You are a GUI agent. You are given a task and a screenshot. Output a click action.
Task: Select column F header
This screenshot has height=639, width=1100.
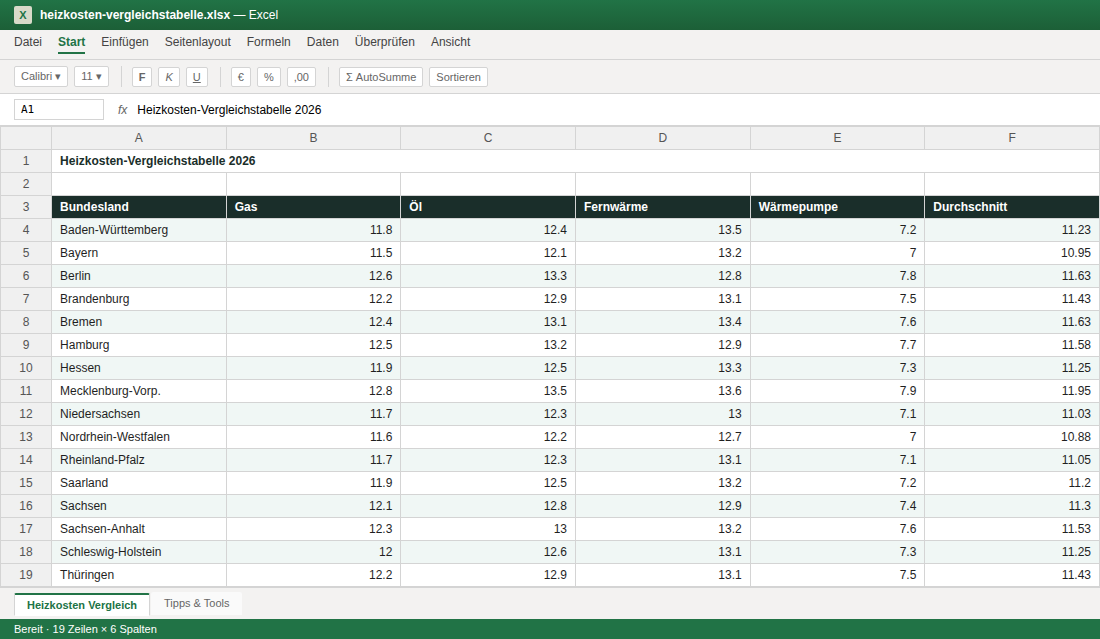pyautogui.click(x=1012, y=138)
